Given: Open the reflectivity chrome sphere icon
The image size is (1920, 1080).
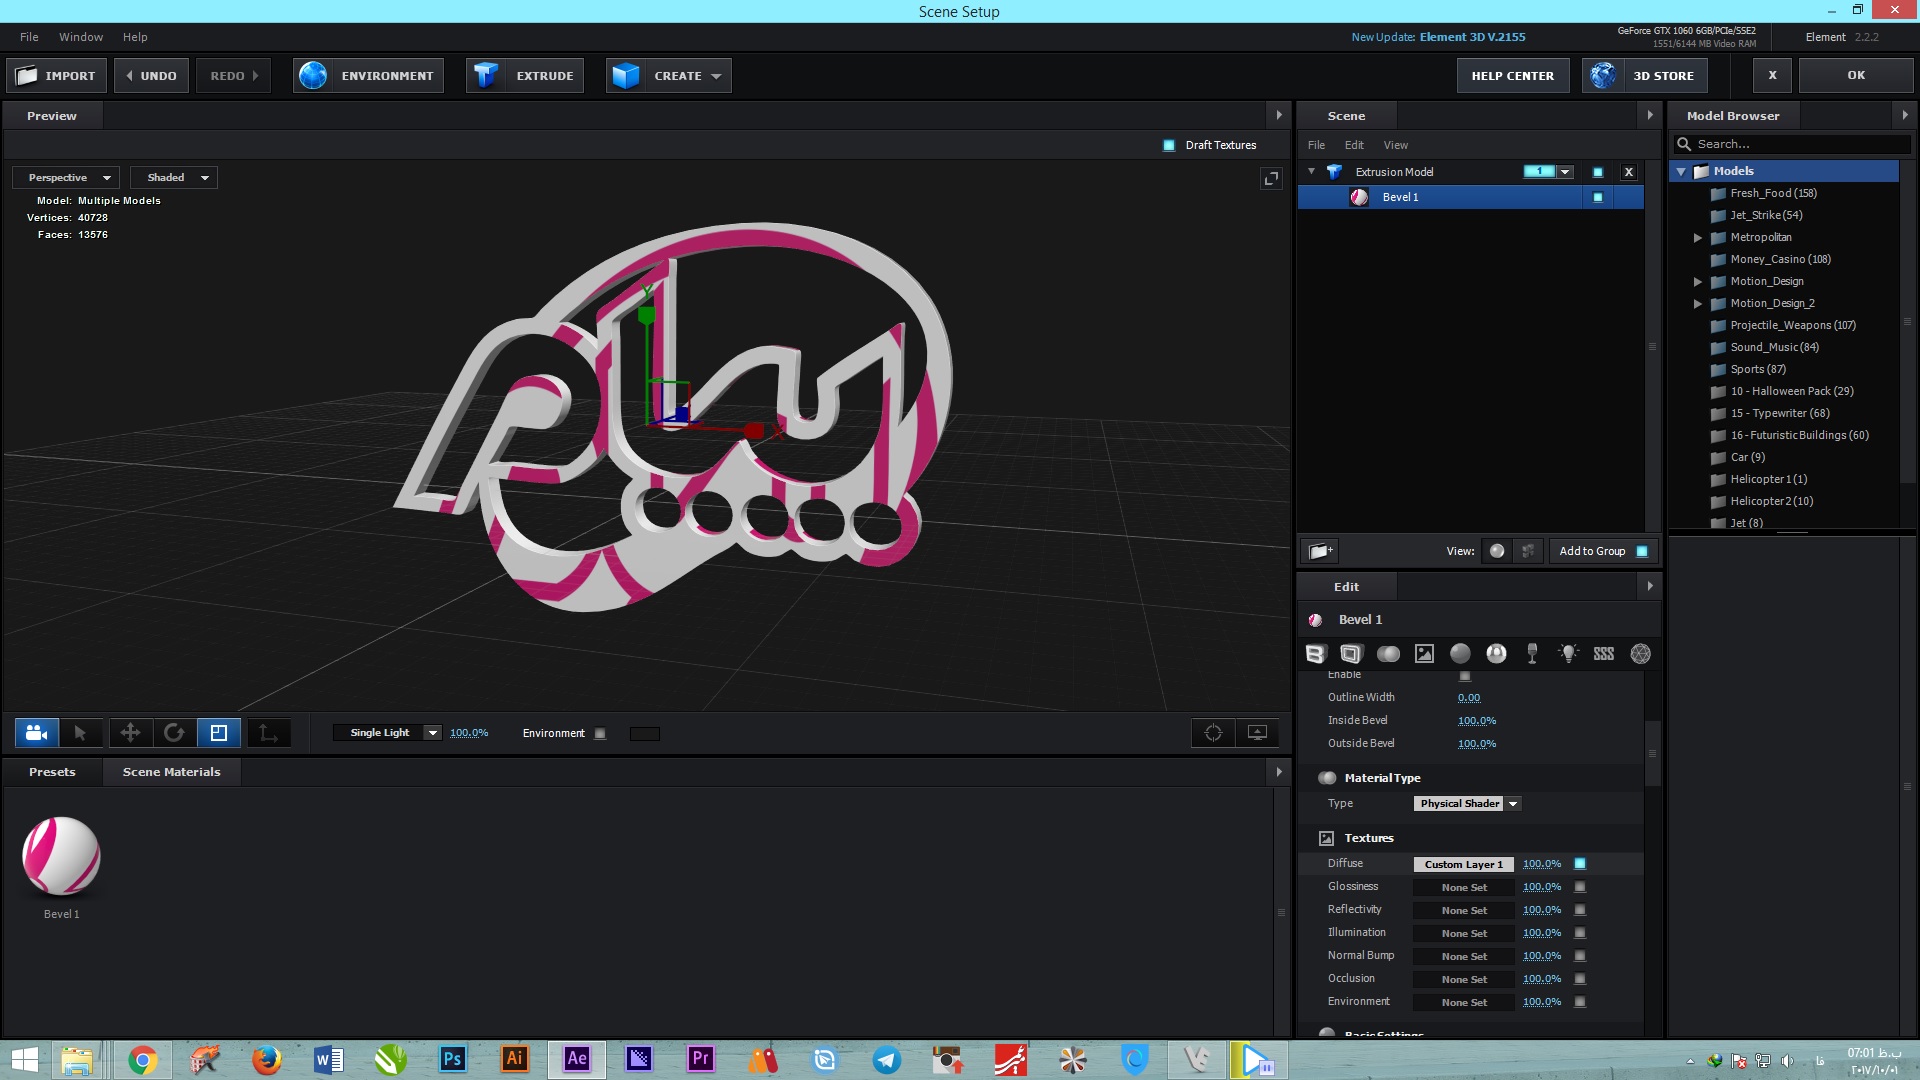Looking at the screenshot, I should click(x=1496, y=654).
